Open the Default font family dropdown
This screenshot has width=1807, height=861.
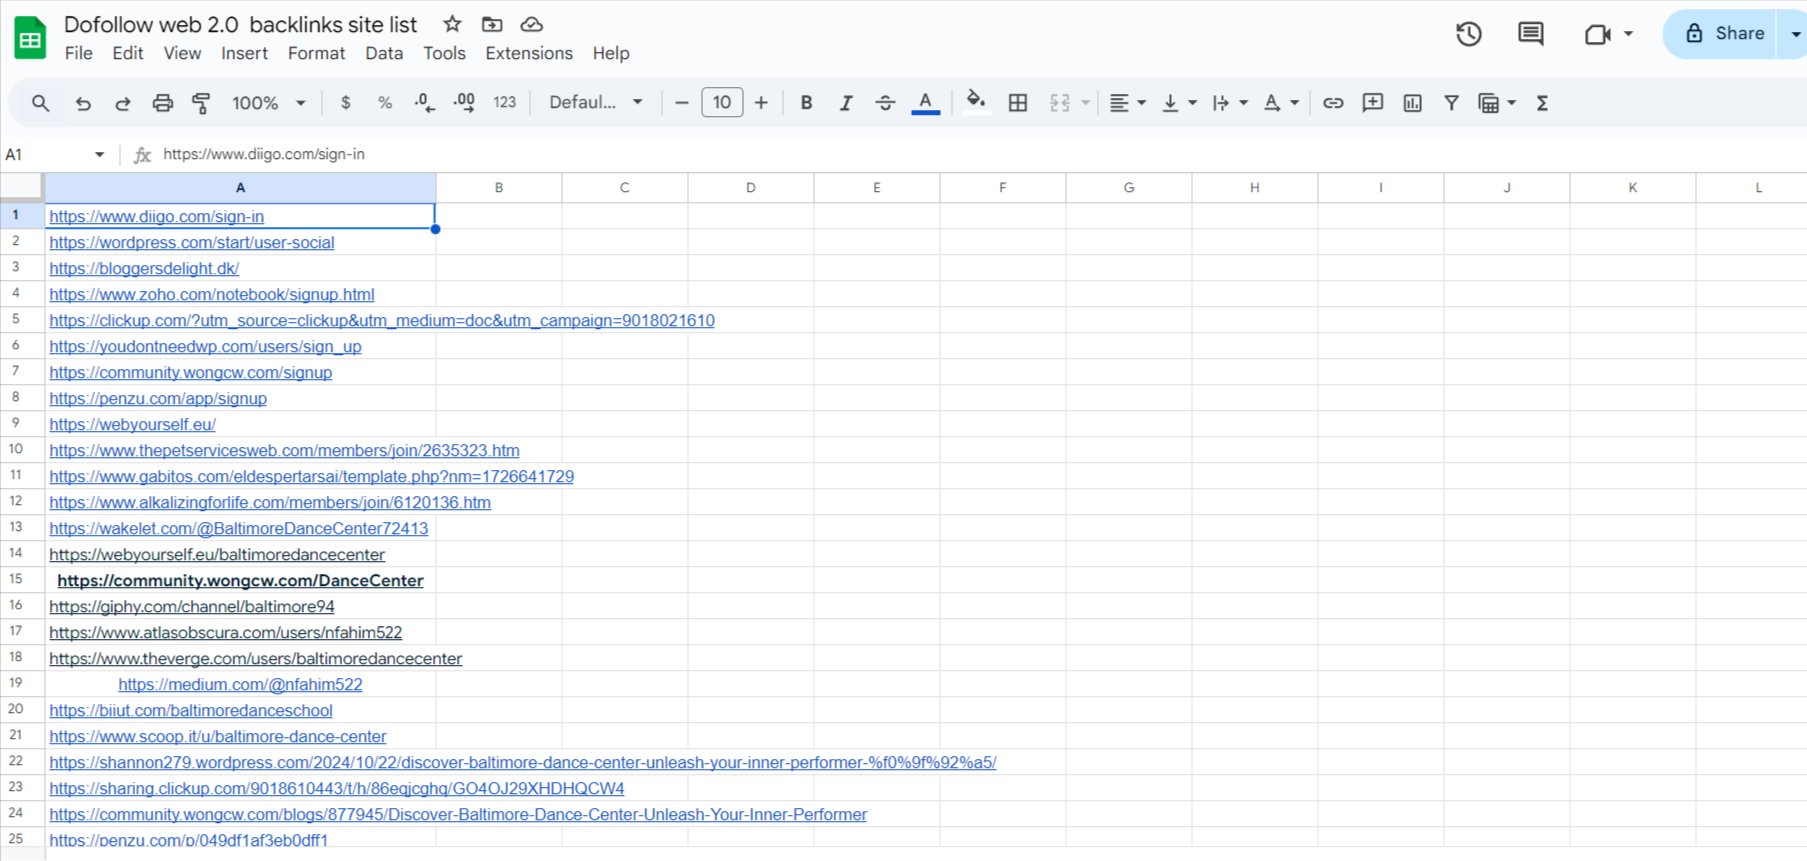click(x=595, y=103)
